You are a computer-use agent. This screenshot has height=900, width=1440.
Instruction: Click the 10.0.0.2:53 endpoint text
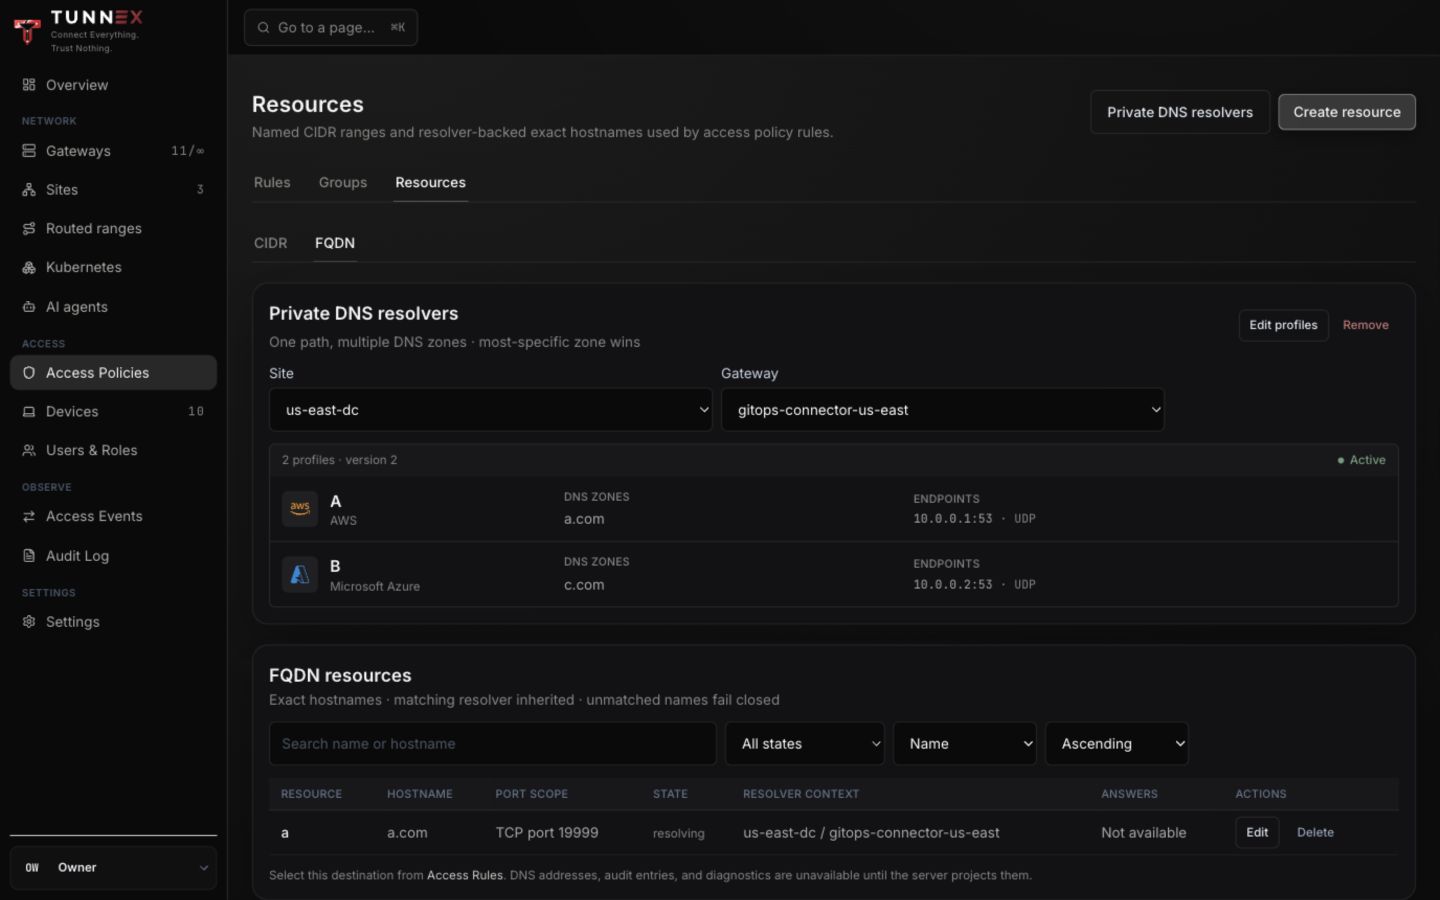[952, 585]
